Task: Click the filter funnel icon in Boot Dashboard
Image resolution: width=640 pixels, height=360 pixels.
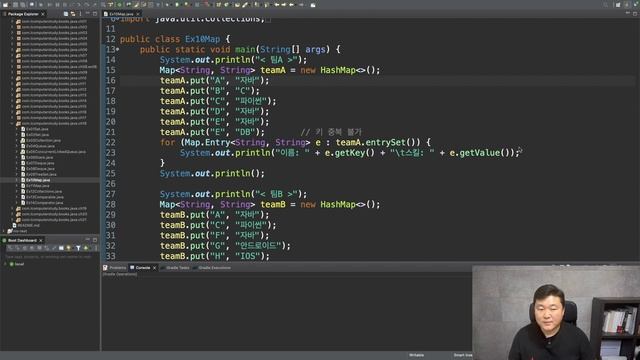Action: click(x=78, y=248)
